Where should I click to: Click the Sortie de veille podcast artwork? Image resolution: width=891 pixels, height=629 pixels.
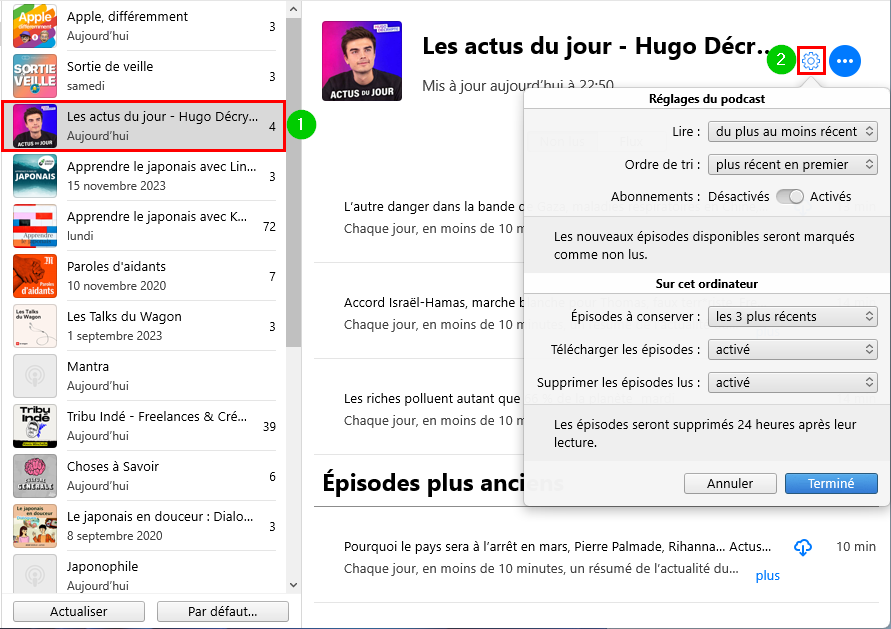tap(35, 76)
